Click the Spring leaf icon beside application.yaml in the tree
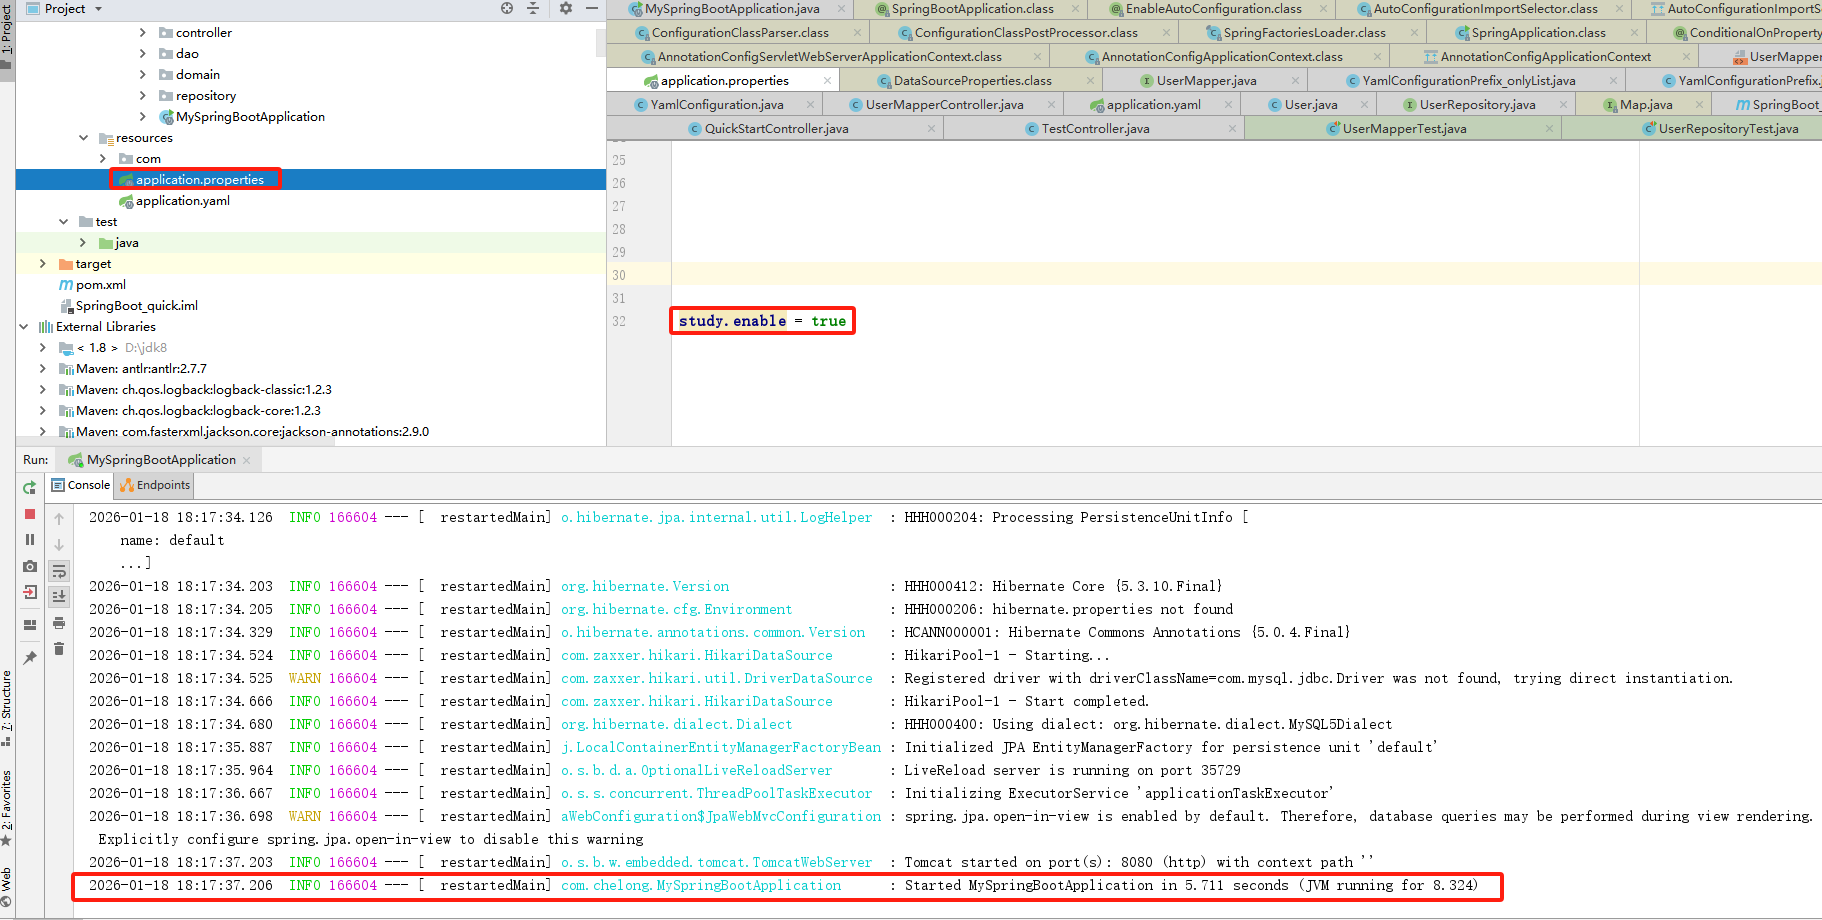The width and height of the screenshot is (1822, 920). (x=126, y=201)
